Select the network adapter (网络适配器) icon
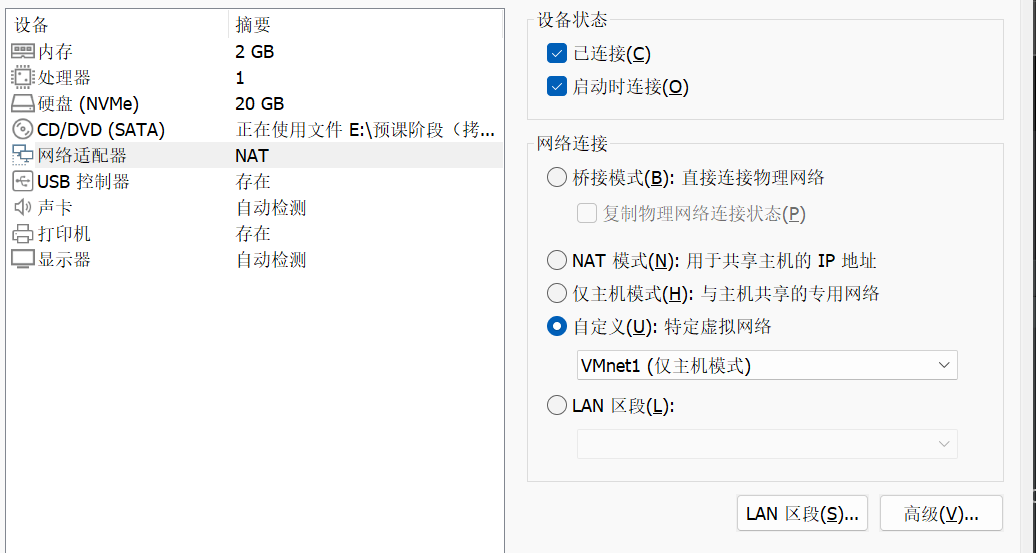This screenshot has width=1036, height=553. (x=22, y=155)
